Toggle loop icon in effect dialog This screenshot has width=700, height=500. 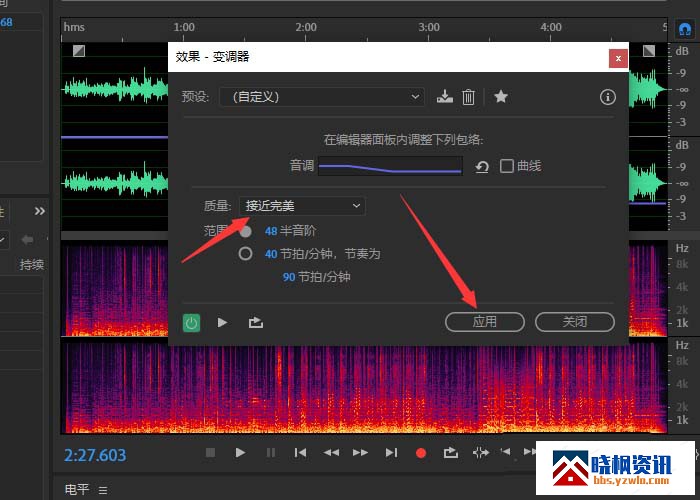click(256, 322)
